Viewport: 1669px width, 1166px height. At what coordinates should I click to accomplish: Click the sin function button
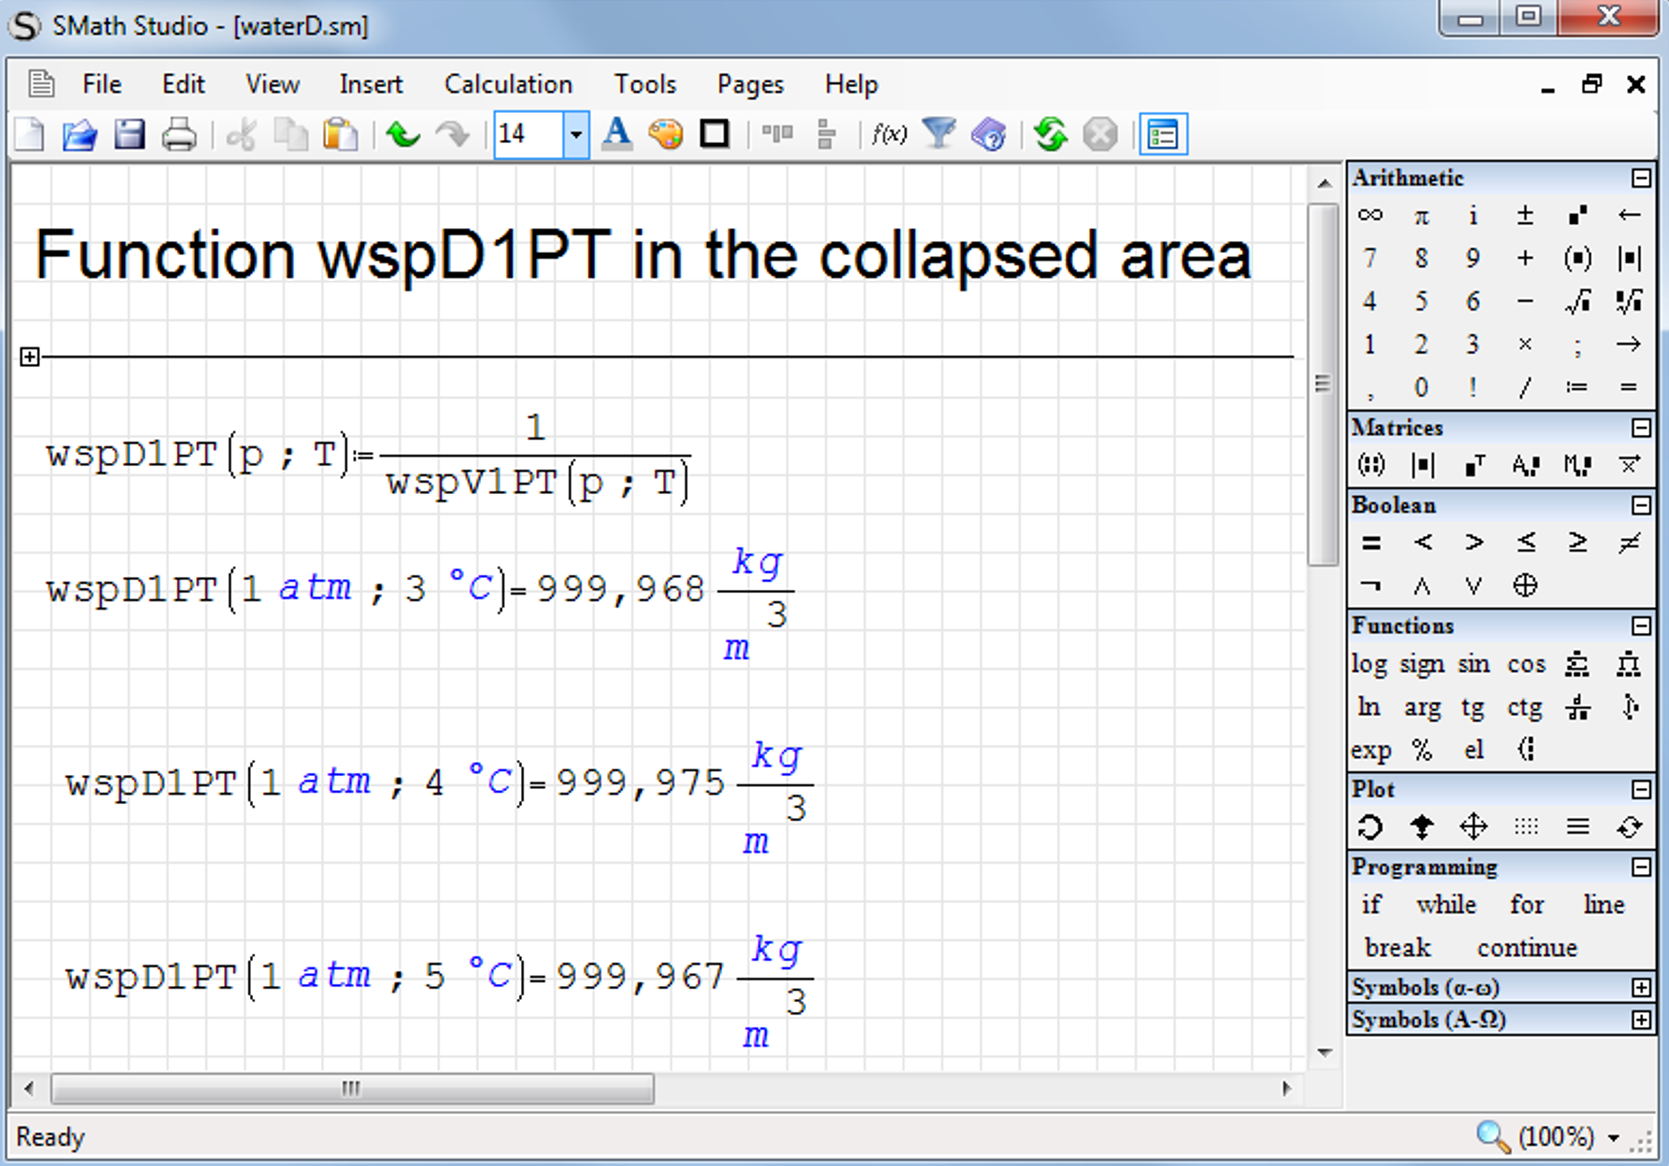pyautogui.click(x=1474, y=664)
